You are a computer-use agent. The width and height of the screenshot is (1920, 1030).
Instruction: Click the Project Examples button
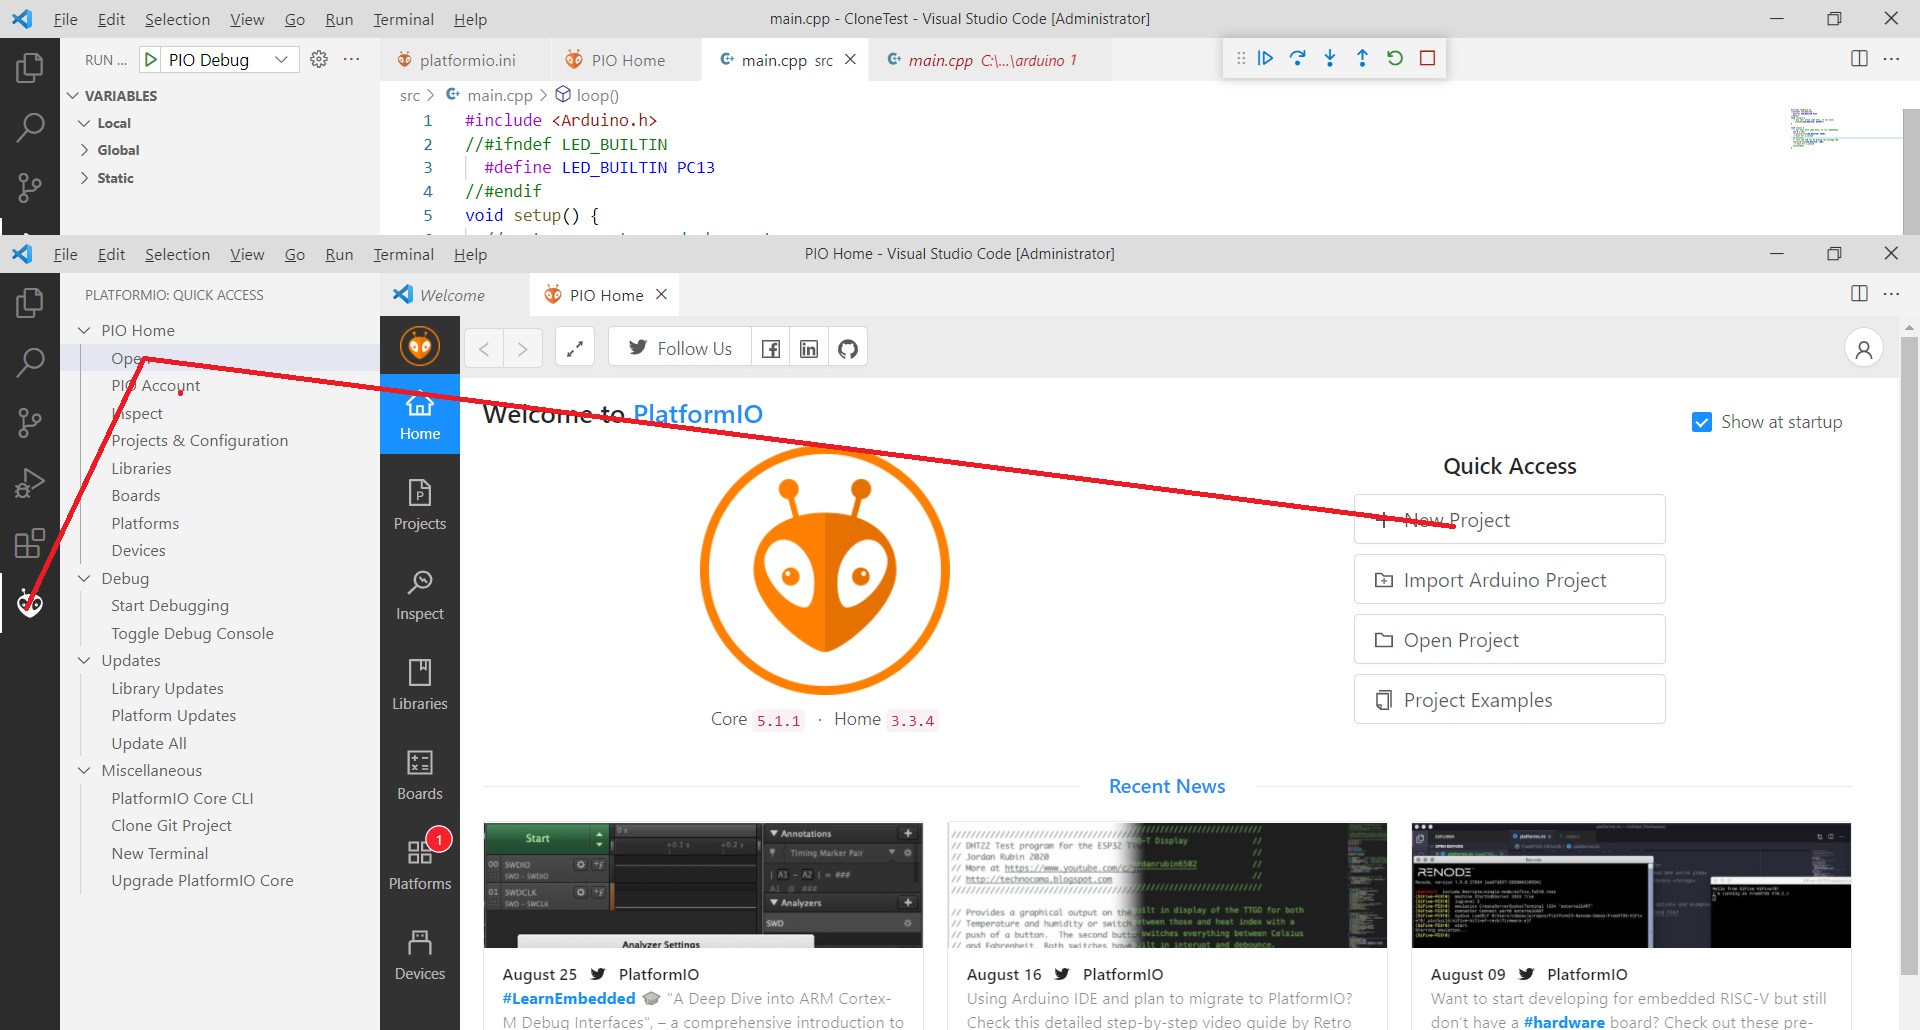tap(1509, 700)
